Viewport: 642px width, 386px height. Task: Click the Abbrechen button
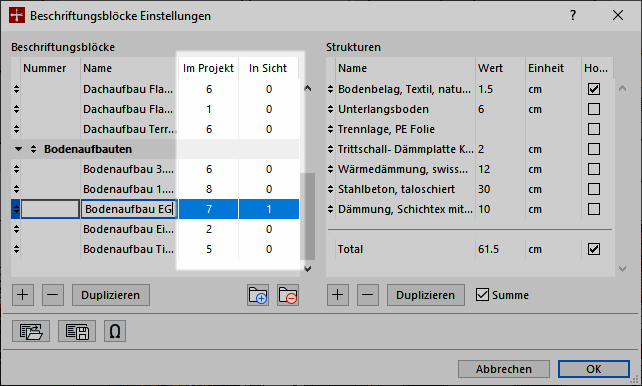[x=504, y=369]
